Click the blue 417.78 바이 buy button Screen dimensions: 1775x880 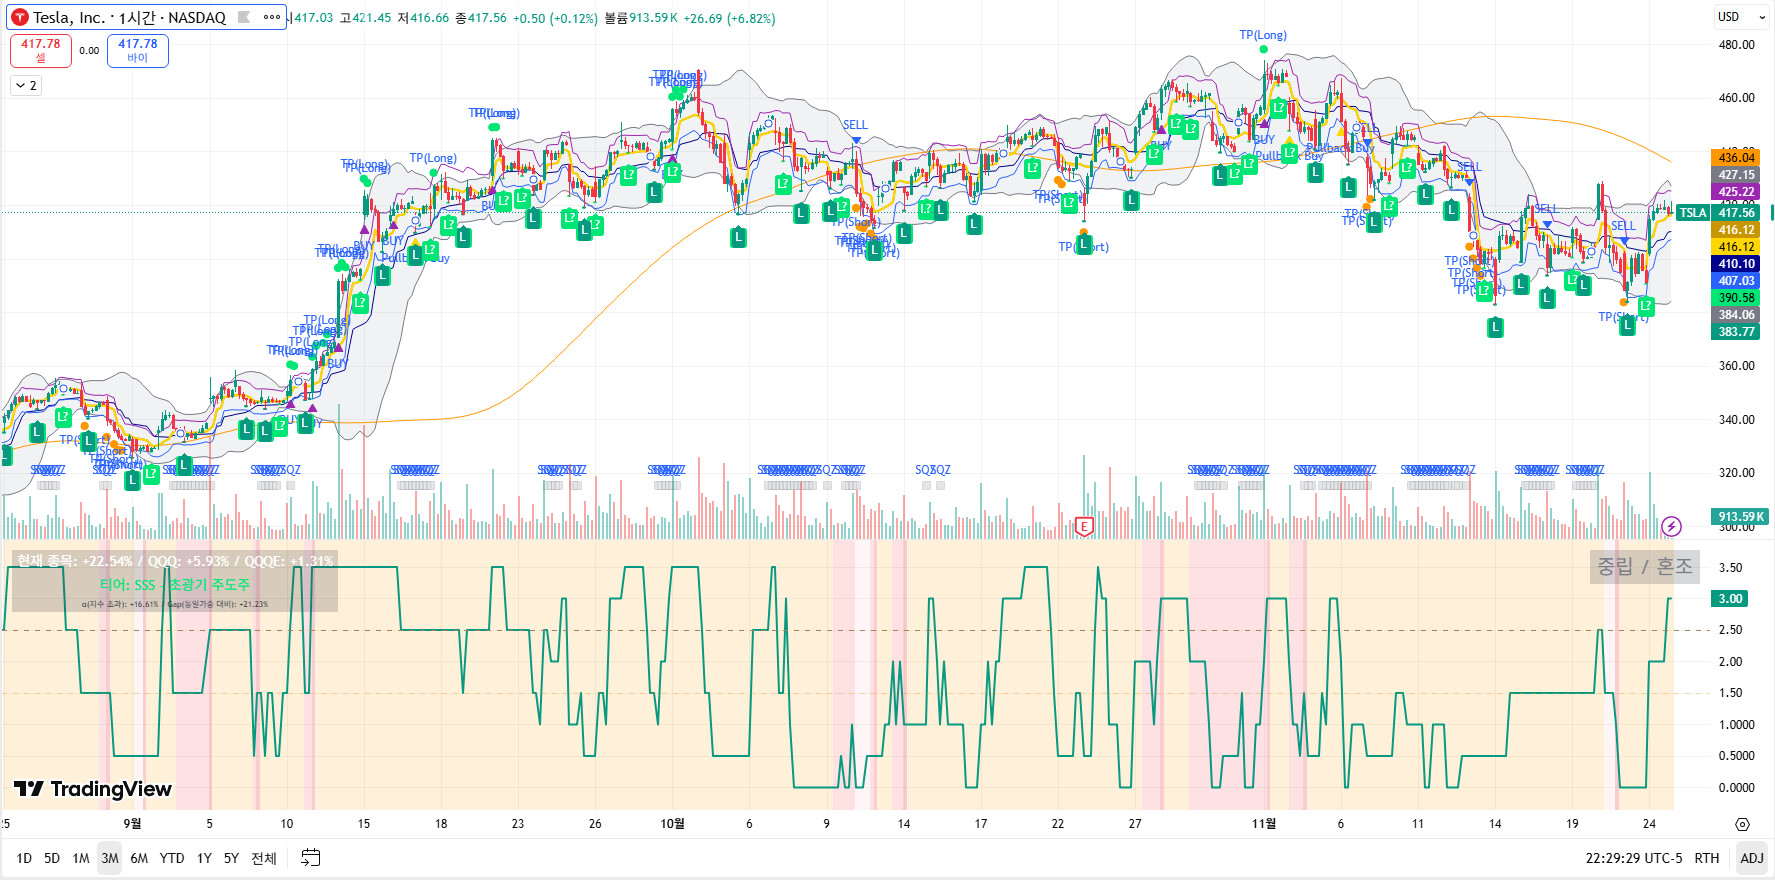click(138, 50)
